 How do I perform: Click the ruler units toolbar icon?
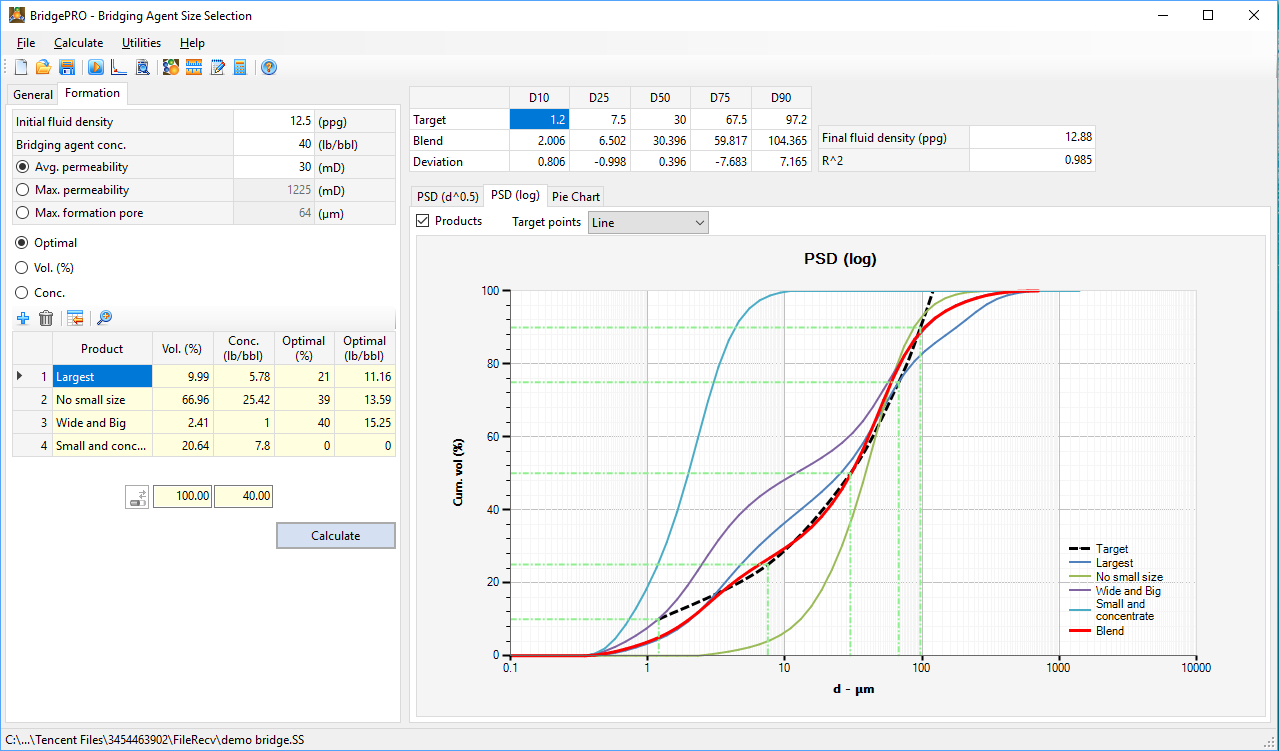coord(194,68)
